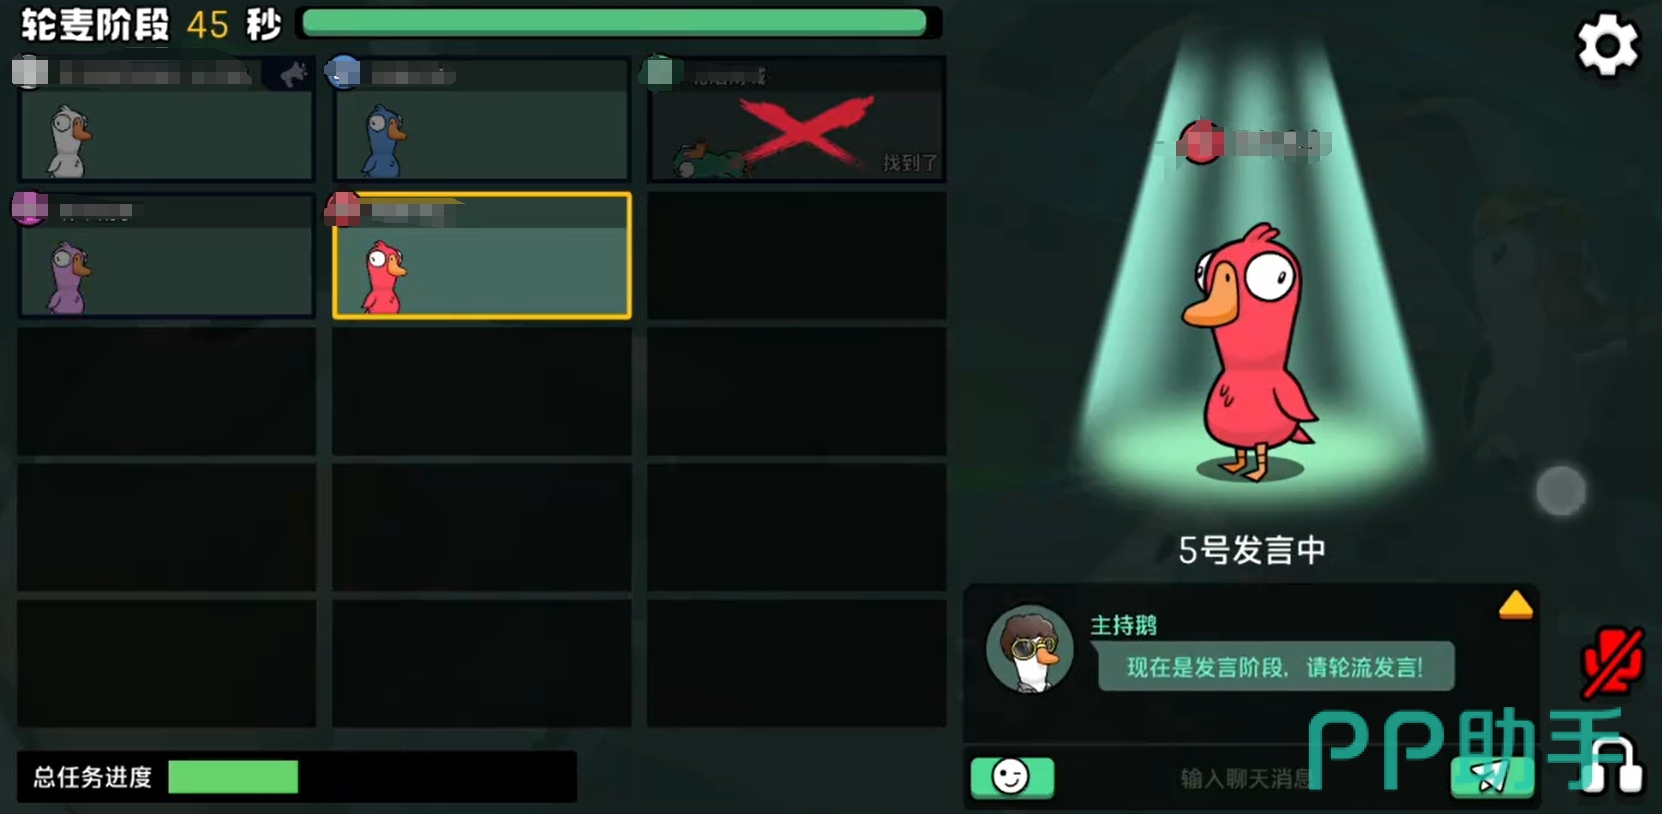Send message with paper plane button

[1492, 777]
